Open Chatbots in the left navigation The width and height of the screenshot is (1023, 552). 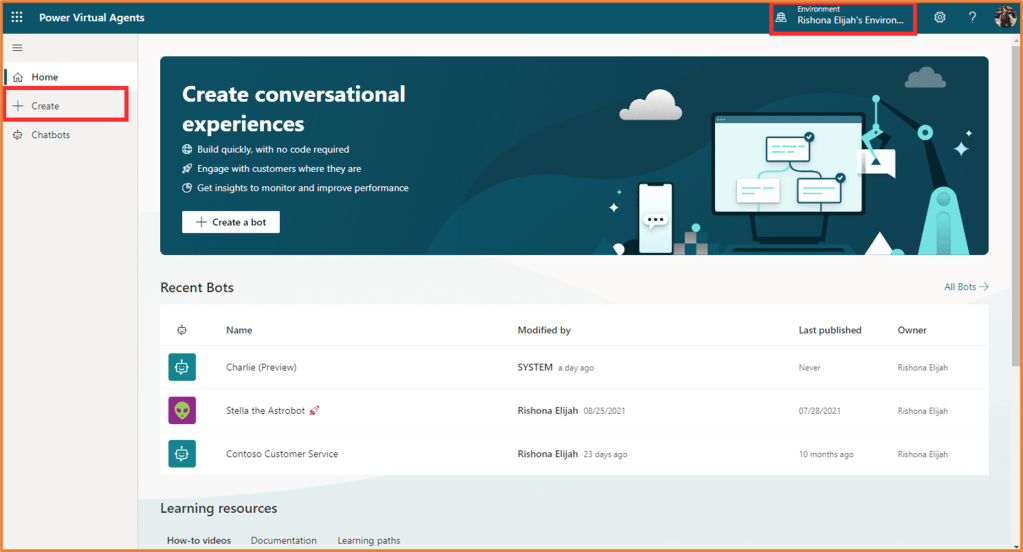point(50,135)
